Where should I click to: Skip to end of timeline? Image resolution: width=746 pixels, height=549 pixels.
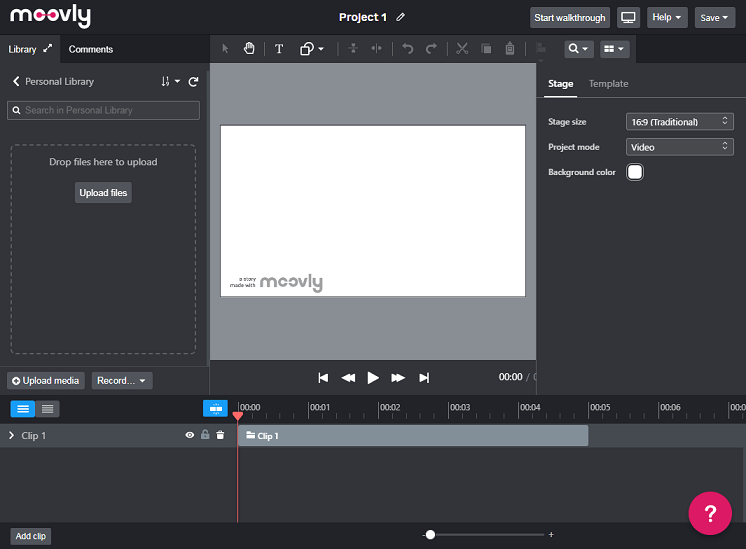click(424, 378)
